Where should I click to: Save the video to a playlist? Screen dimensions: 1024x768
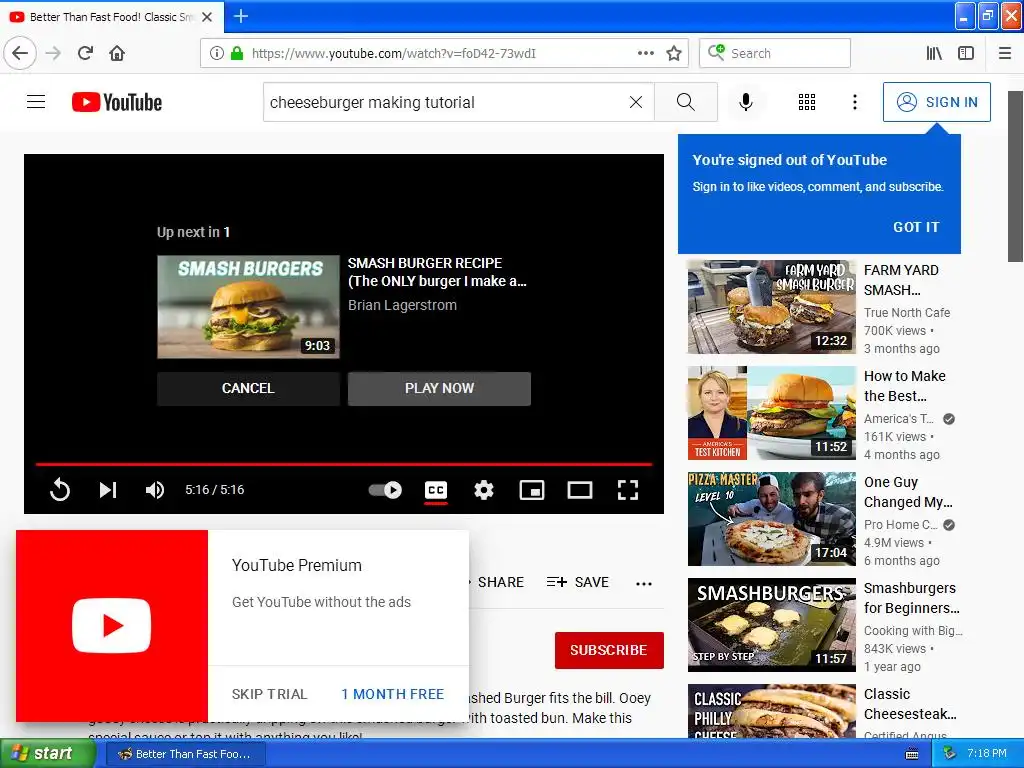[577, 582]
